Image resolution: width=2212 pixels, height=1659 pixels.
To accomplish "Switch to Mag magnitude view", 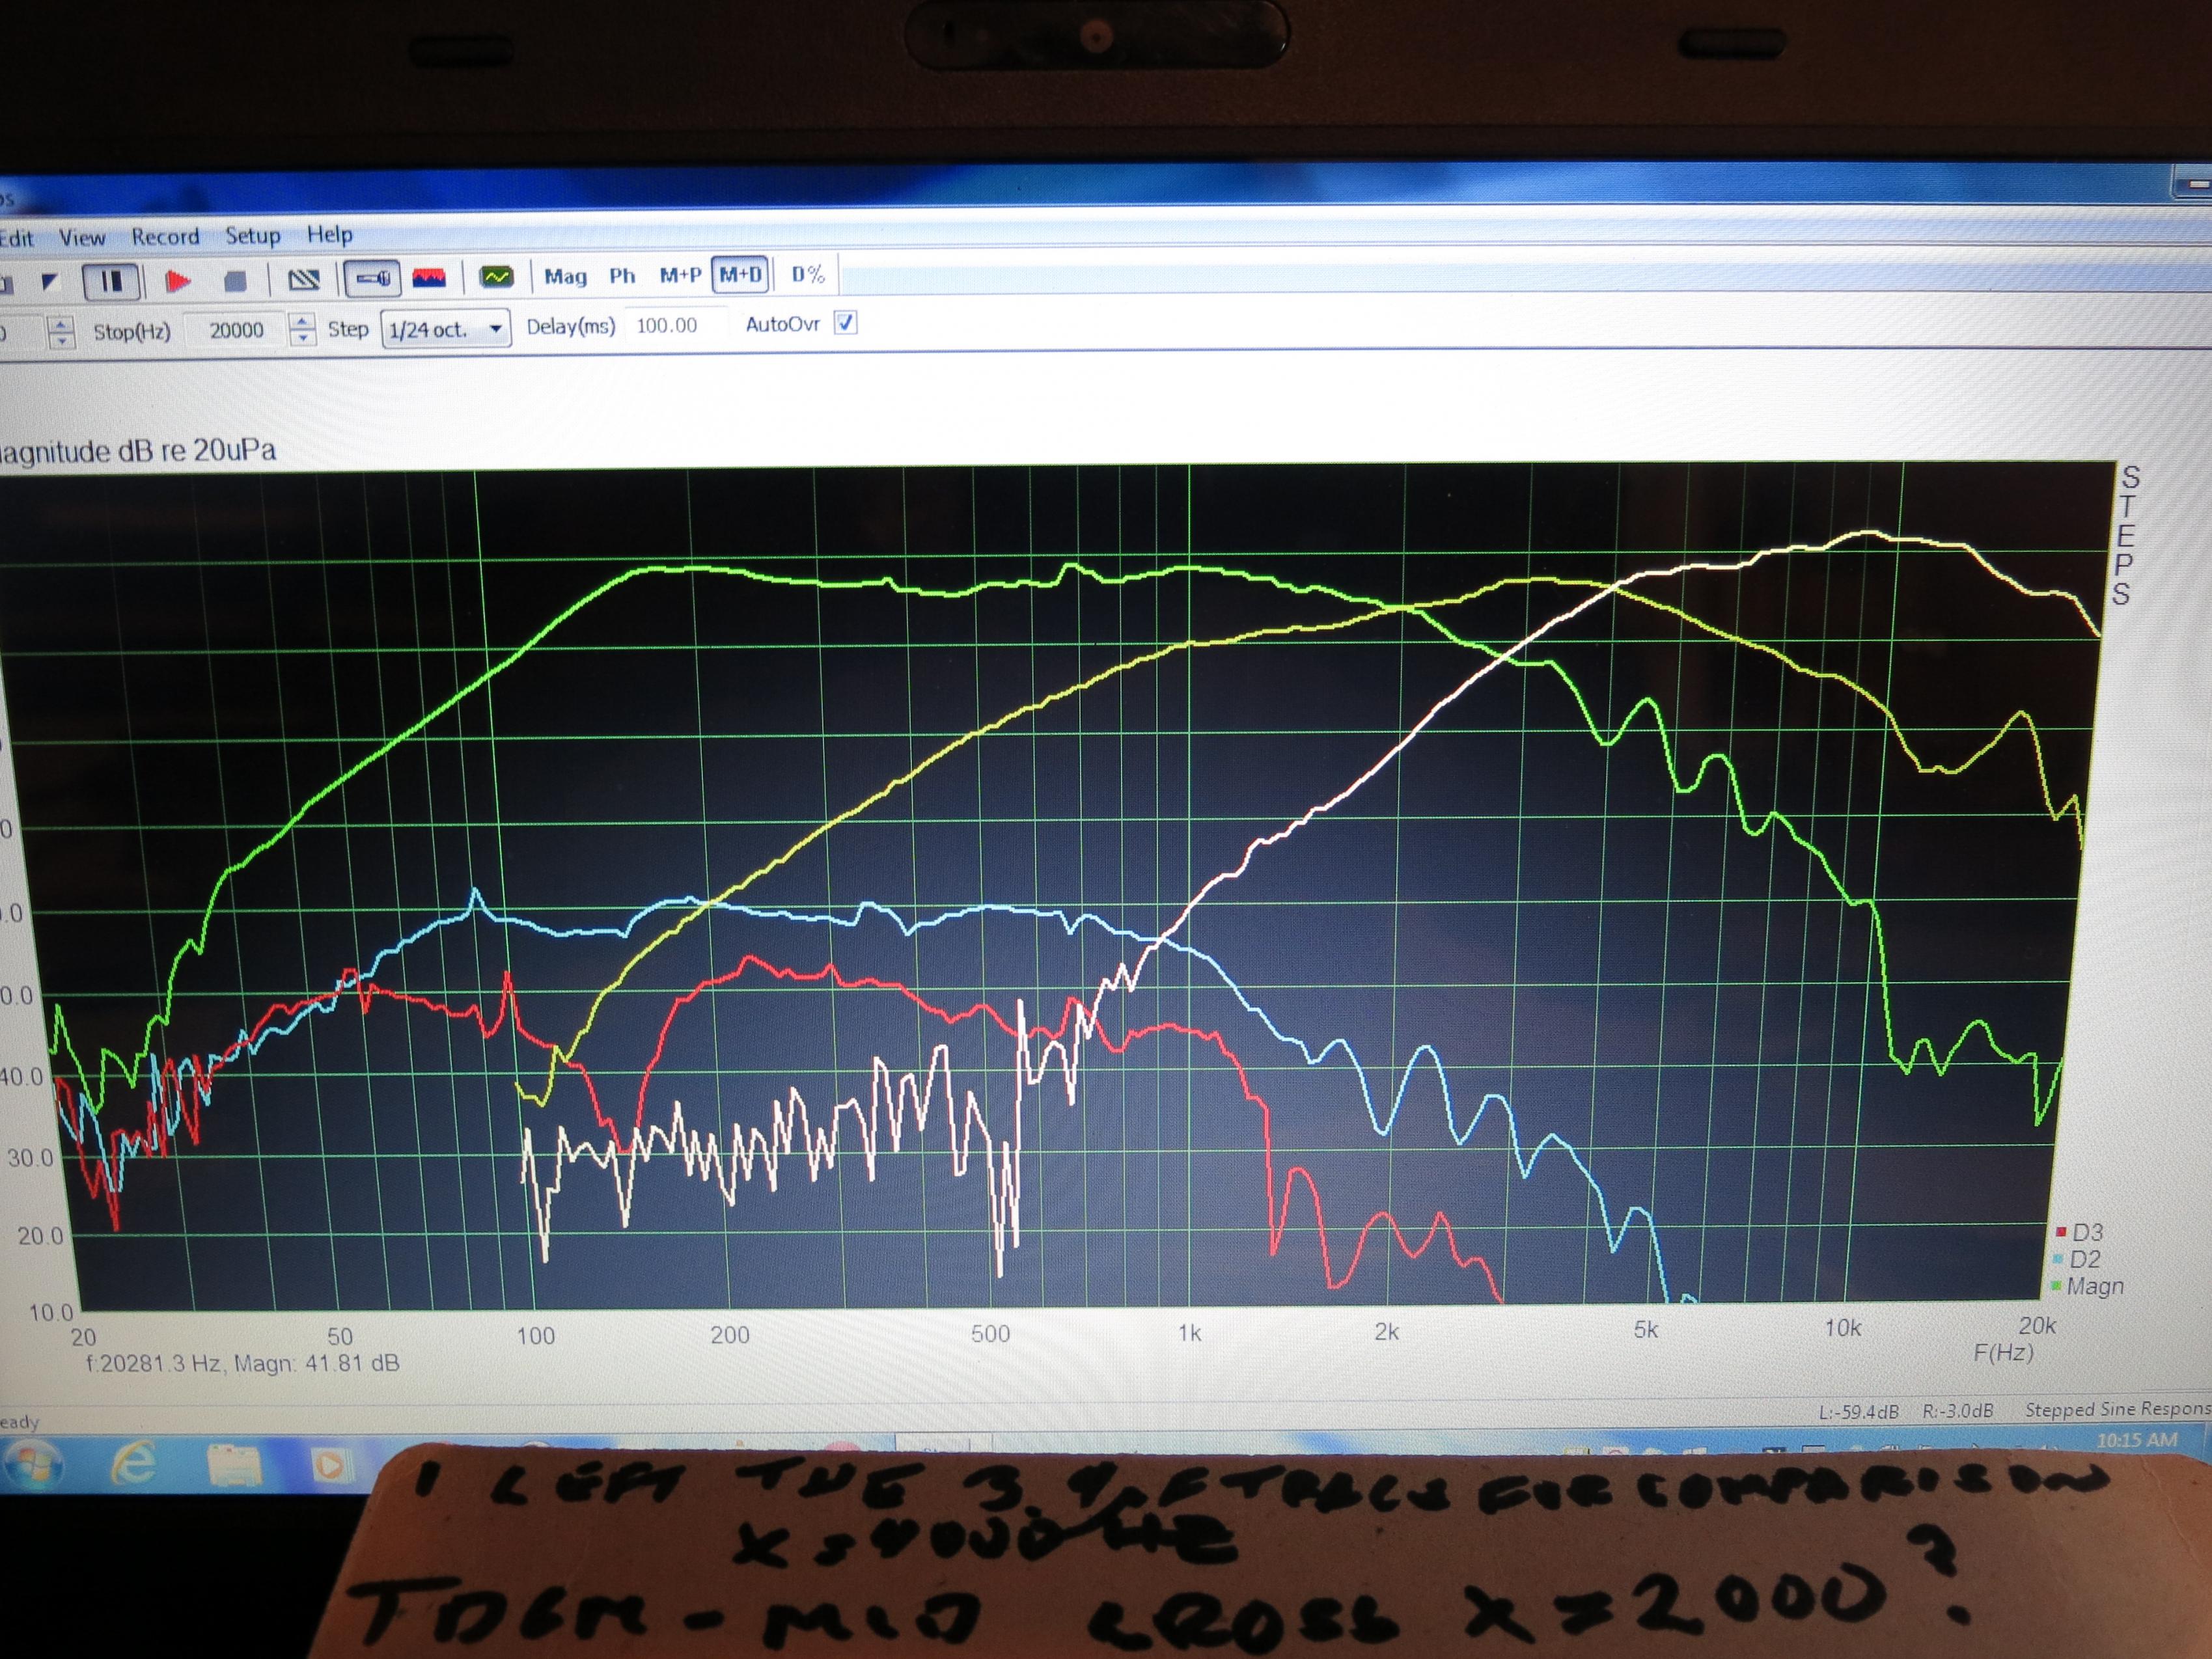I will [565, 277].
